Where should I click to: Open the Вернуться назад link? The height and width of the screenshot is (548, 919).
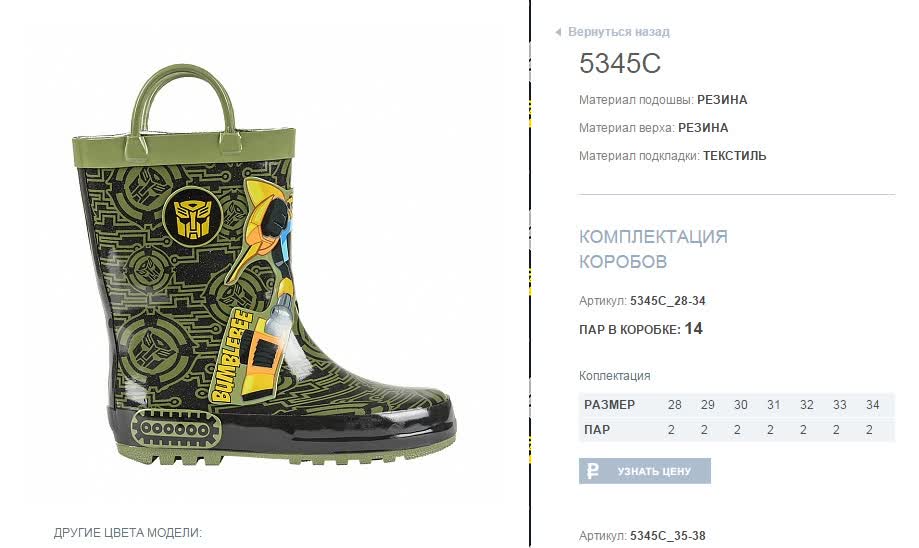(x=618, y=32)
